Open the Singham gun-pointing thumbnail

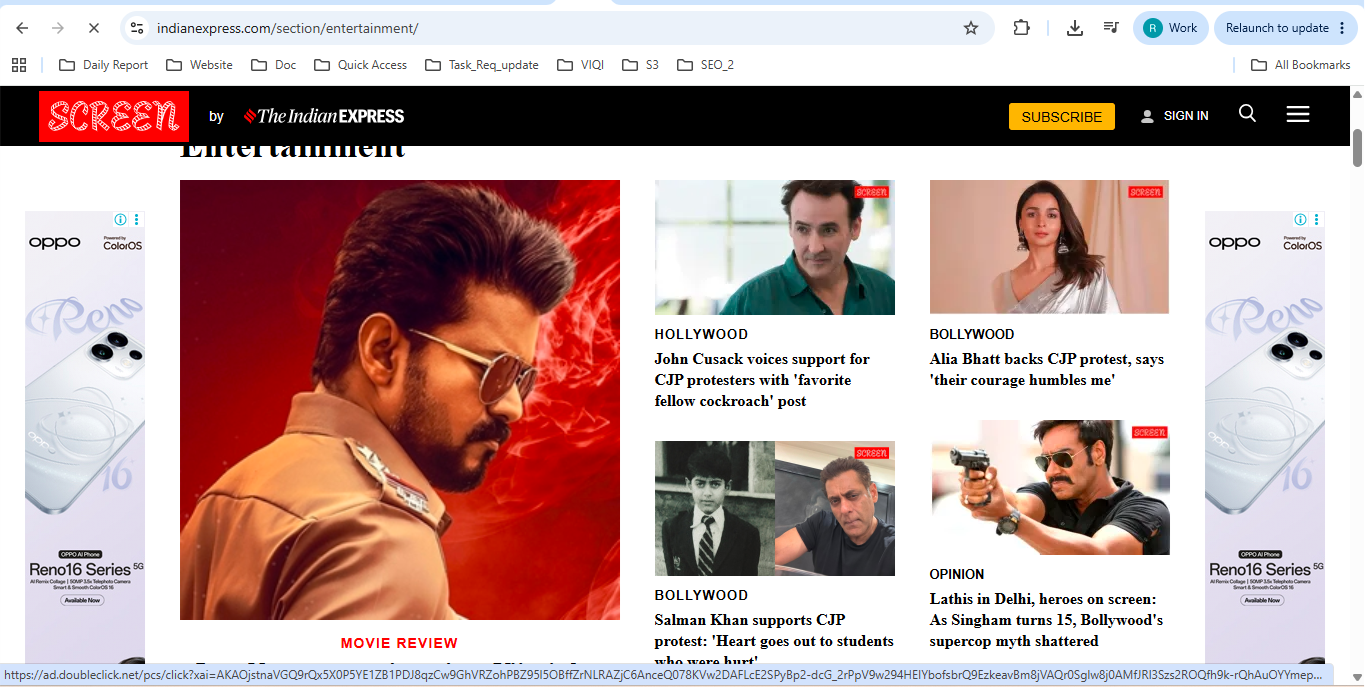[x=1050, y=487]
